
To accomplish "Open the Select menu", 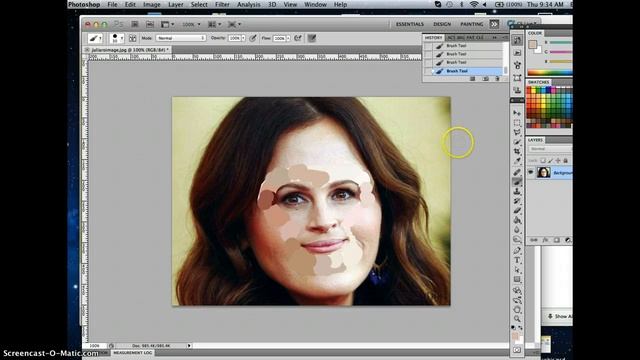I will click(199, 4).
